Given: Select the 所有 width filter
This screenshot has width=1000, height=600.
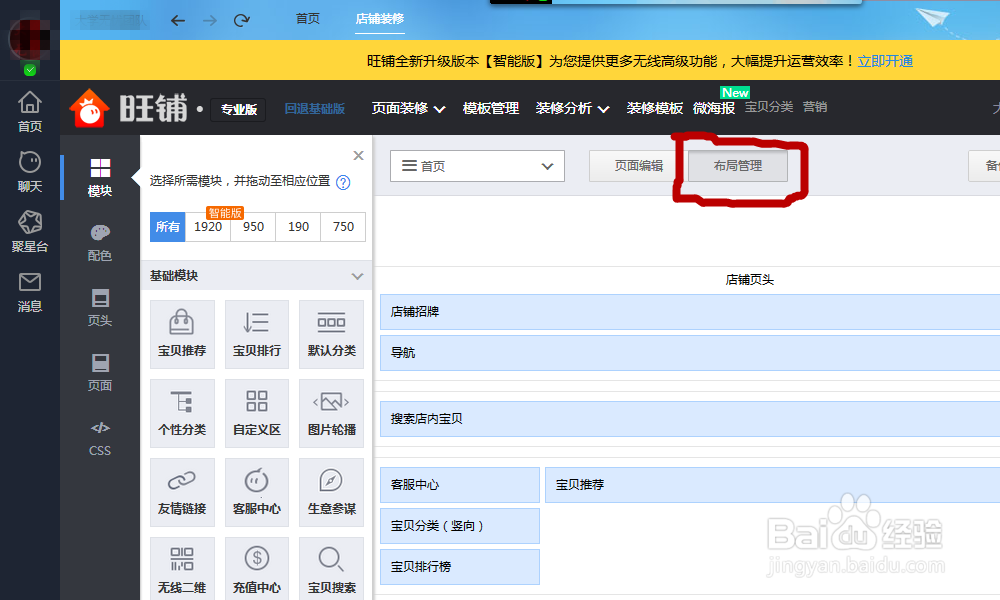Looking at the screenshot, I should [x=168, y=227].
